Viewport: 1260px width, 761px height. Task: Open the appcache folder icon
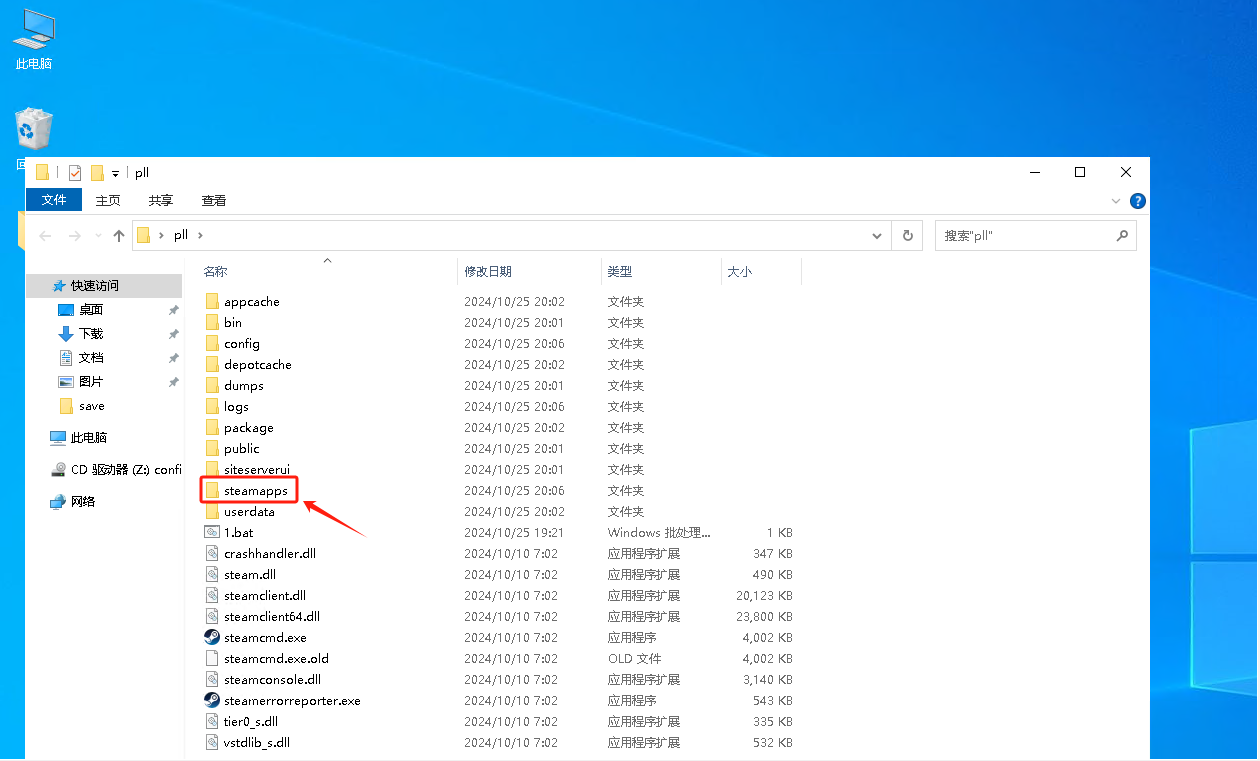pyautogui.click(x=211, y=301)
